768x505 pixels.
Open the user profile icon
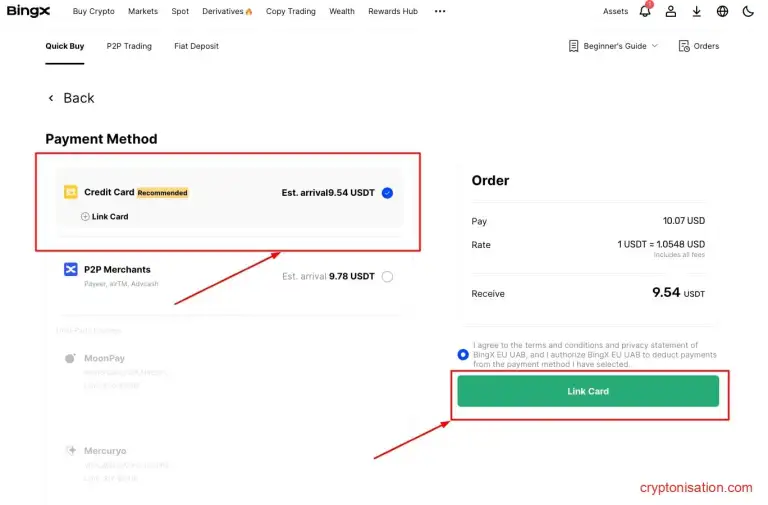tap(671, 12)
